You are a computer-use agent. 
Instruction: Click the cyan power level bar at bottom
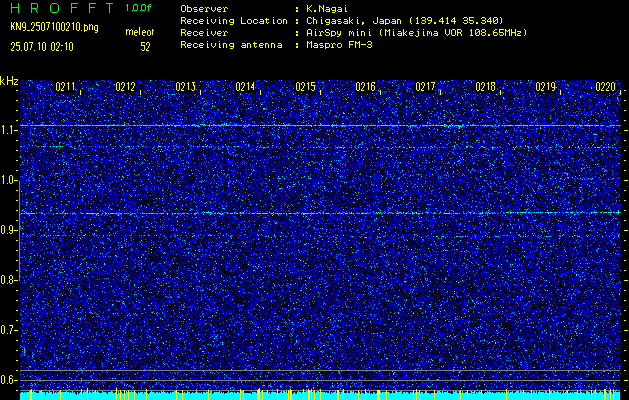point(320,396)
